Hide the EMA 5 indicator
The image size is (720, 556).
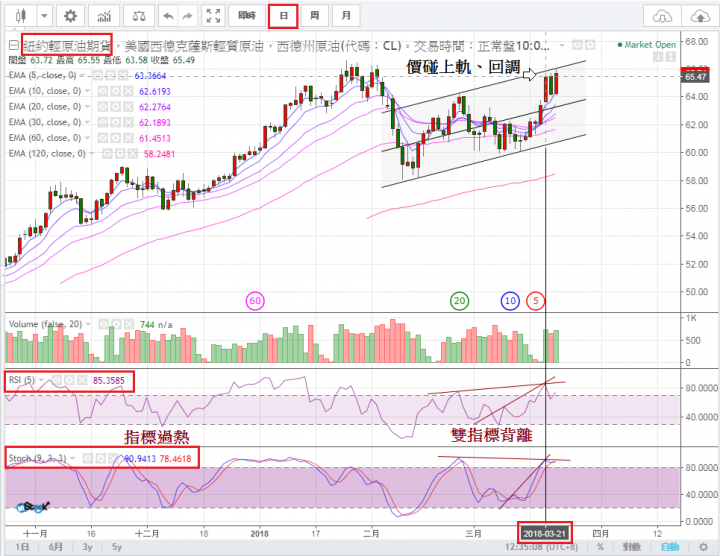click(x=98, y=76)
